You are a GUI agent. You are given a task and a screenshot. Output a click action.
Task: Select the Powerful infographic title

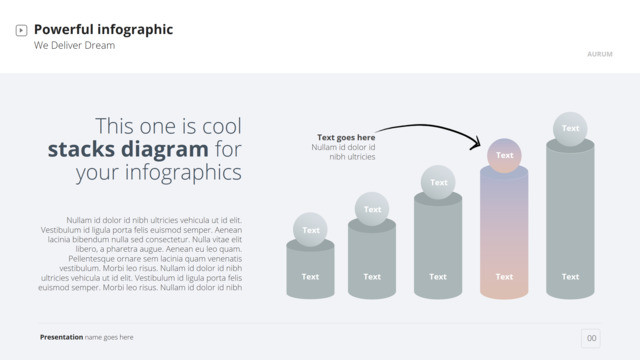[103, 29]
